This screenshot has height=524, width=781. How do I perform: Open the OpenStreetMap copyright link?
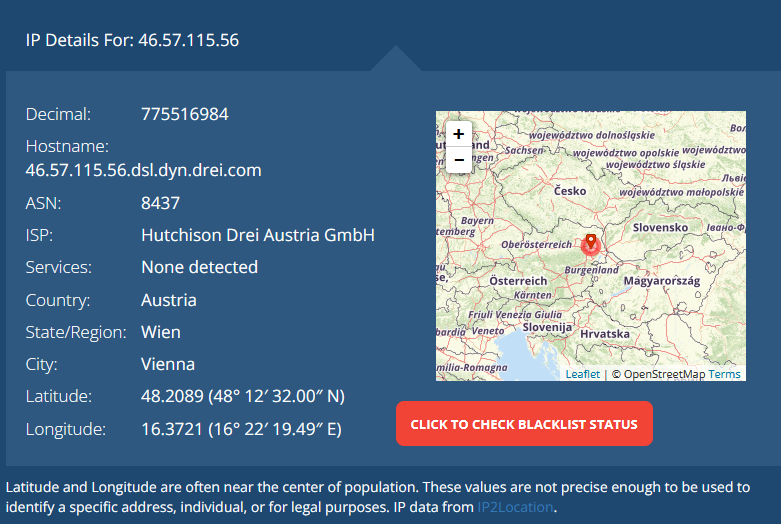(x=664, y=374)
